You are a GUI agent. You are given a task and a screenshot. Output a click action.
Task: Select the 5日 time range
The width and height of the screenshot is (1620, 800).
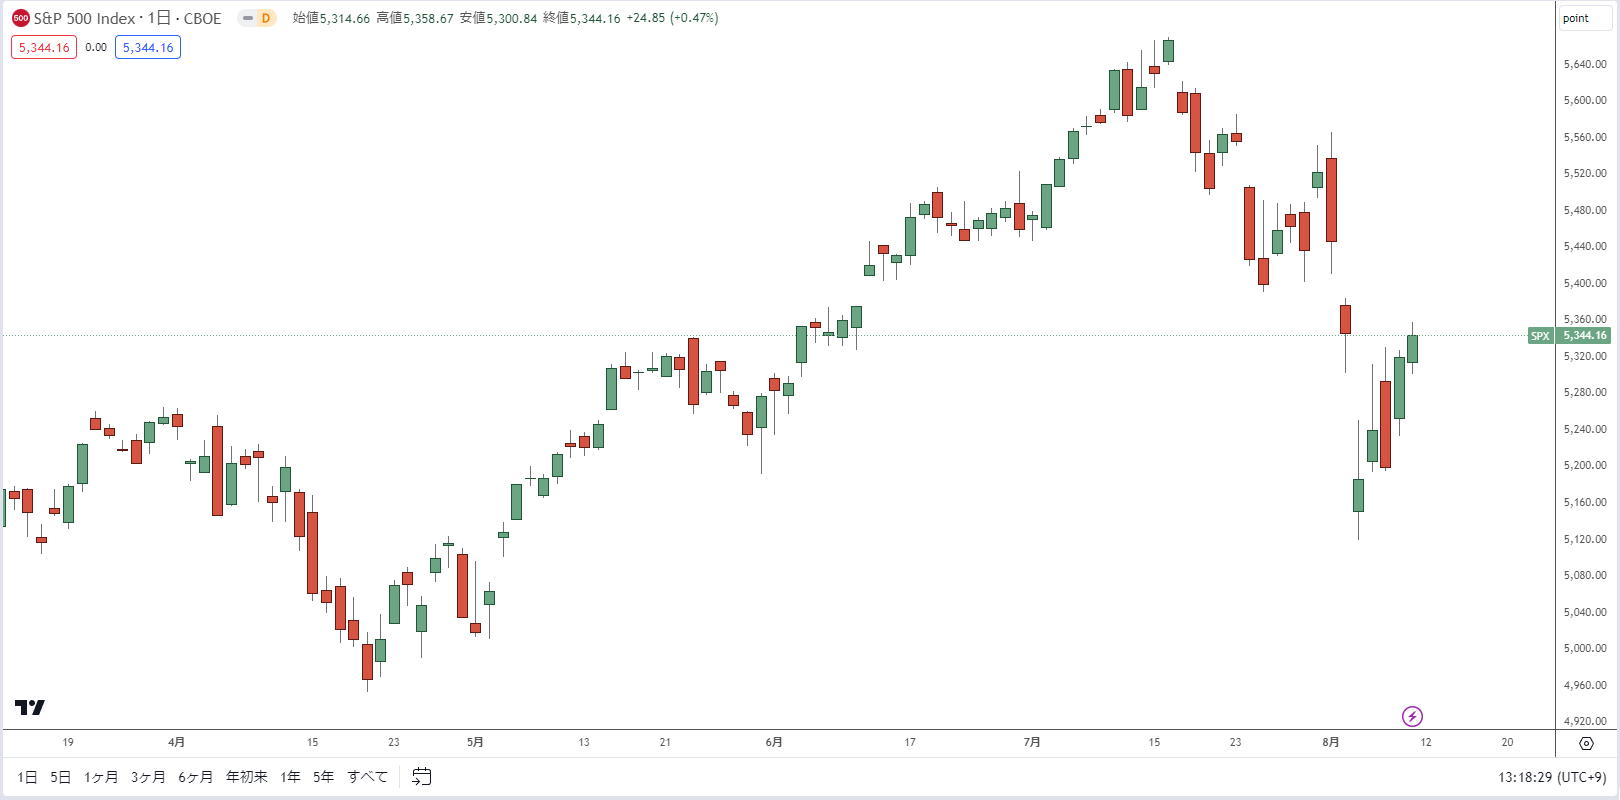coord(61,777)
